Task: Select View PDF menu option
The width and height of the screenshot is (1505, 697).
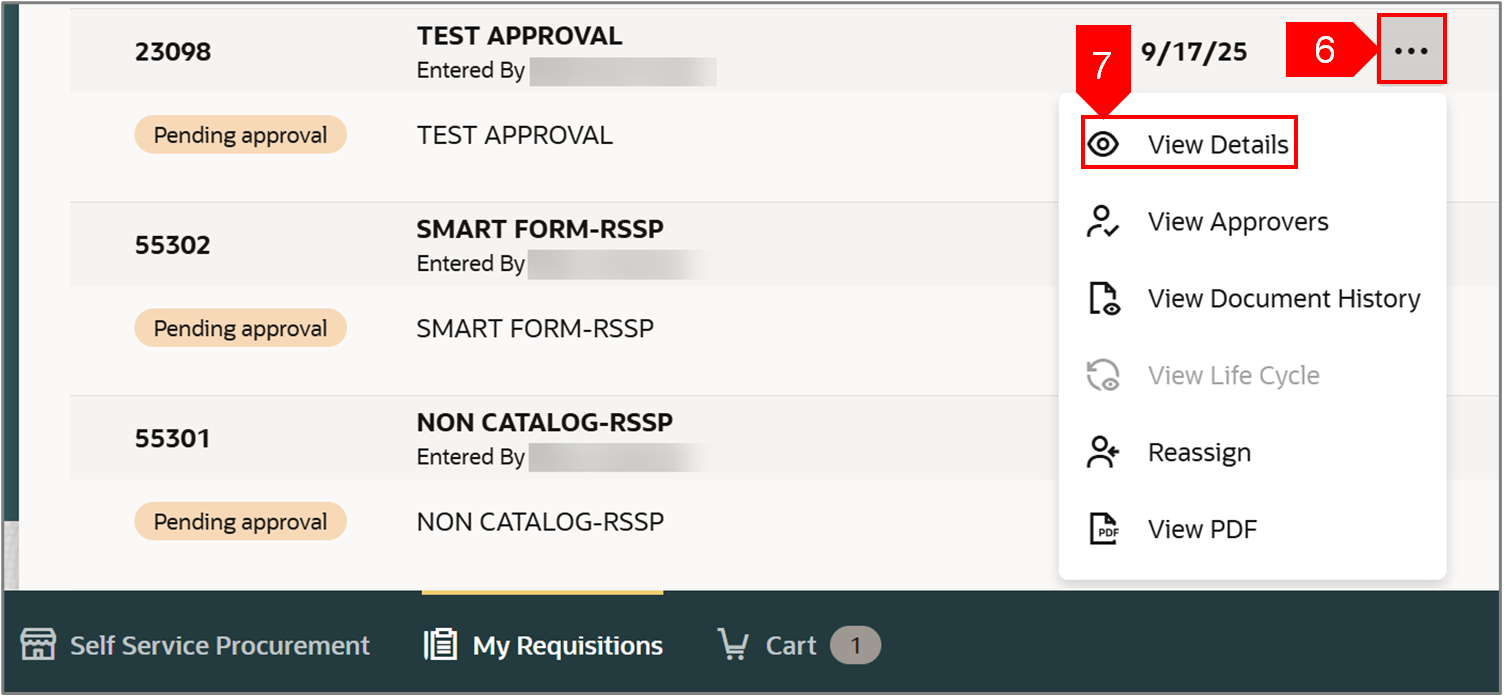Action: click(1201, 530)
